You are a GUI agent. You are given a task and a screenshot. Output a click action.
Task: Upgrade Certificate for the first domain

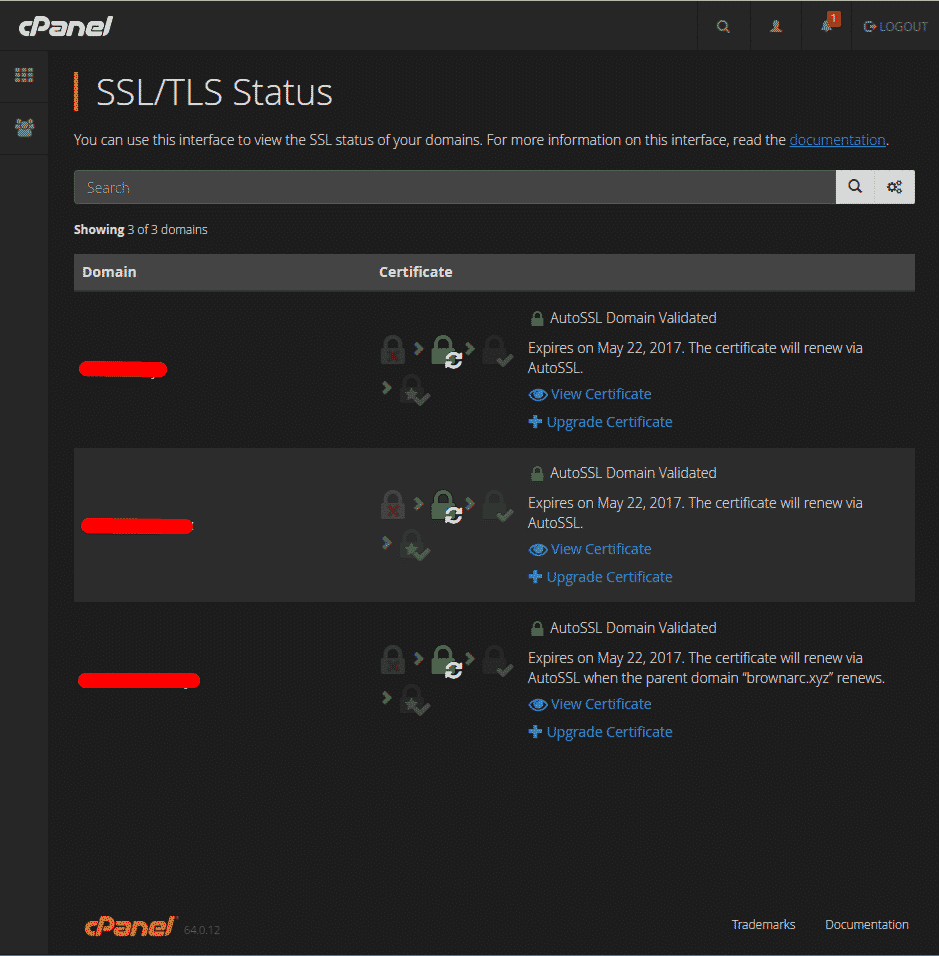coord(609,422)
